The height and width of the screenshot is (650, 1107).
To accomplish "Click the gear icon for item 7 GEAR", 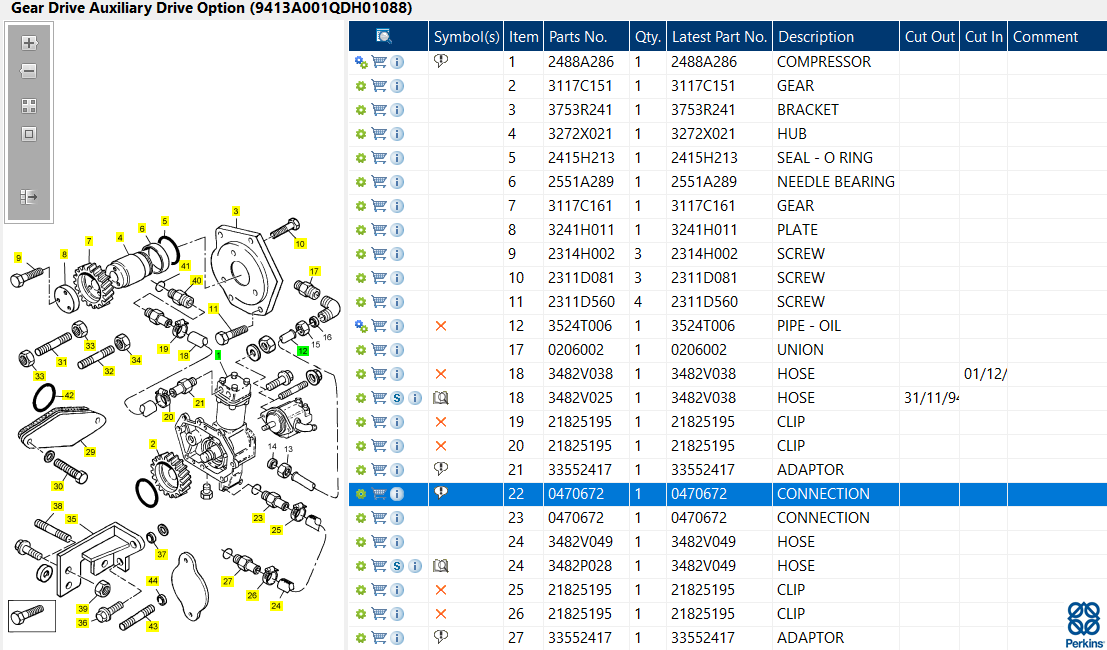I will click(361, 206).
